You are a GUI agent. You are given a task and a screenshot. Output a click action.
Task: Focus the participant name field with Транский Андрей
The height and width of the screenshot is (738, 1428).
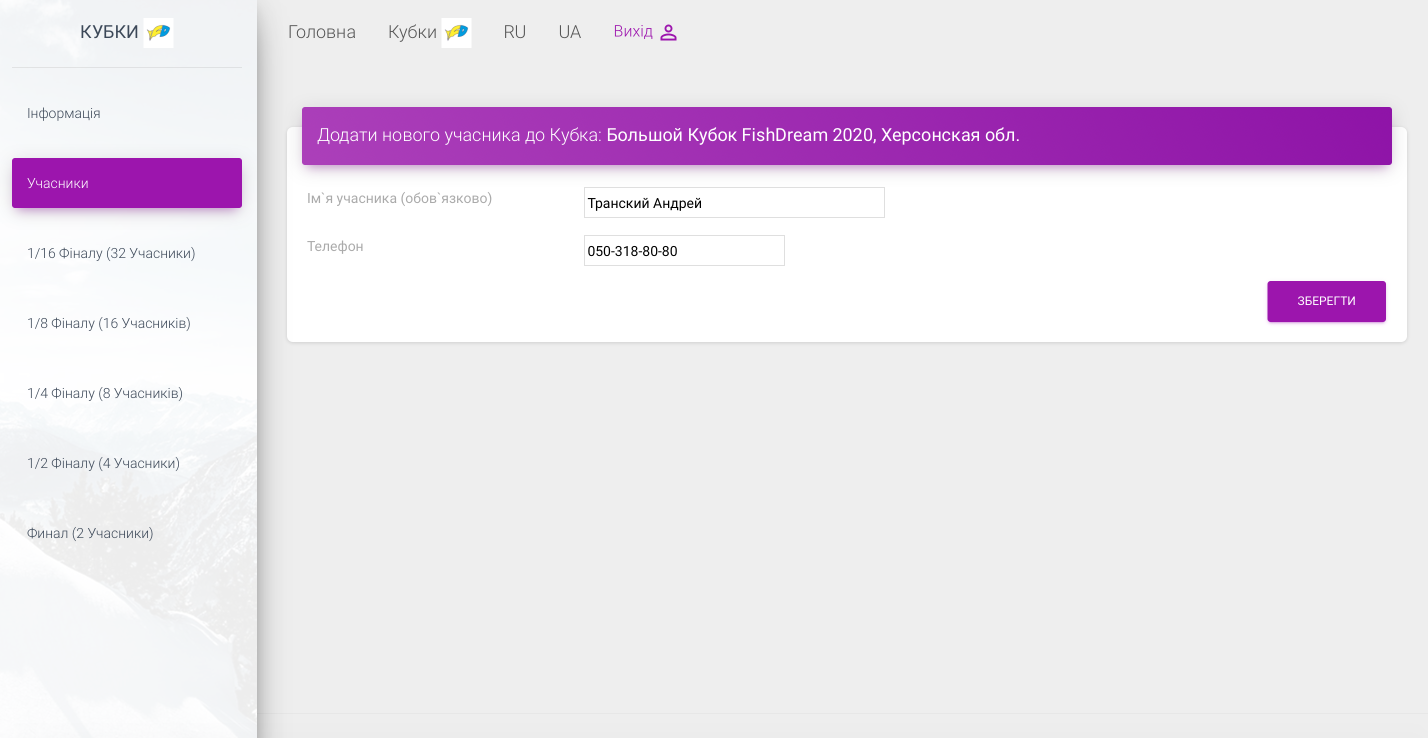[734, 203]
